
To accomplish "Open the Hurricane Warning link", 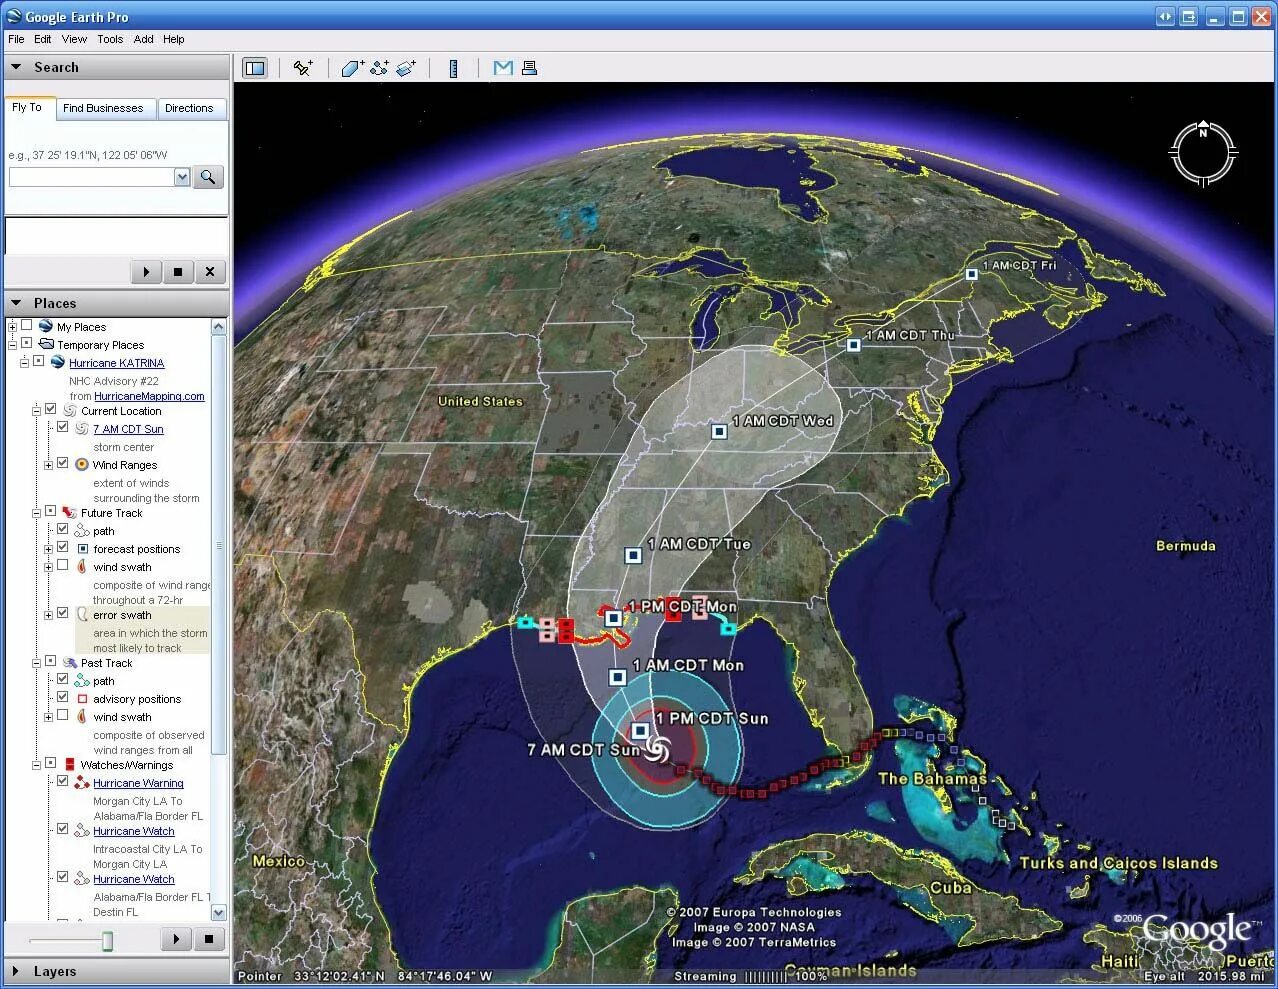I will pyautogui.click(x=138, y=783).
